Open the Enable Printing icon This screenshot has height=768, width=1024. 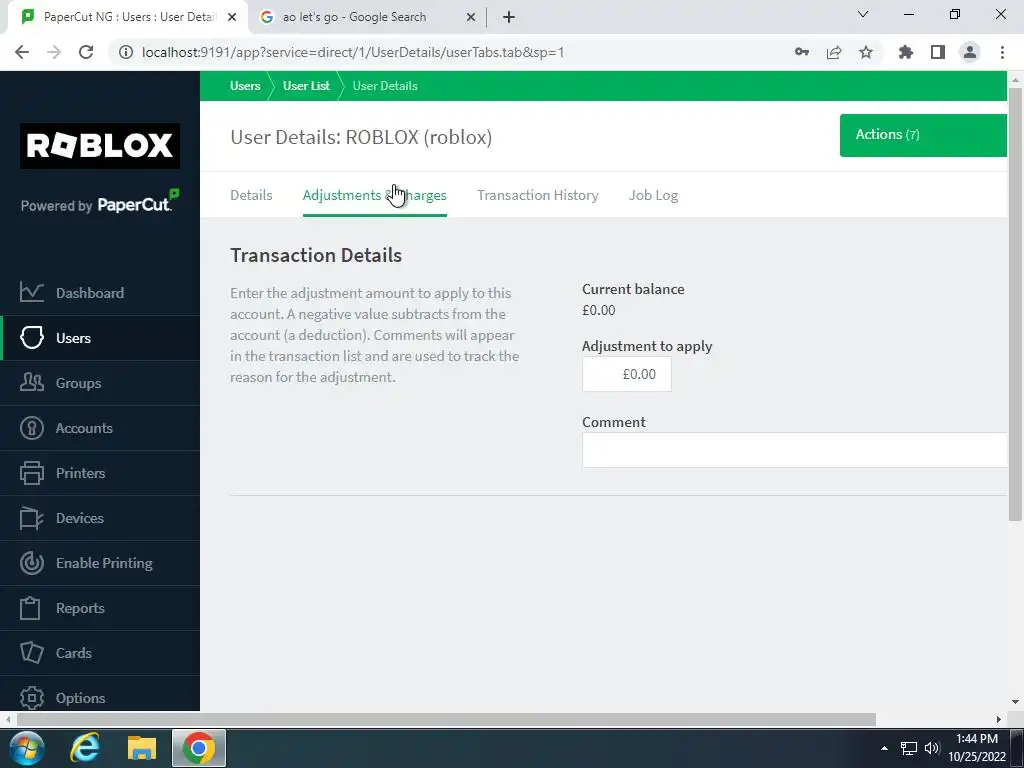point(31,563)
